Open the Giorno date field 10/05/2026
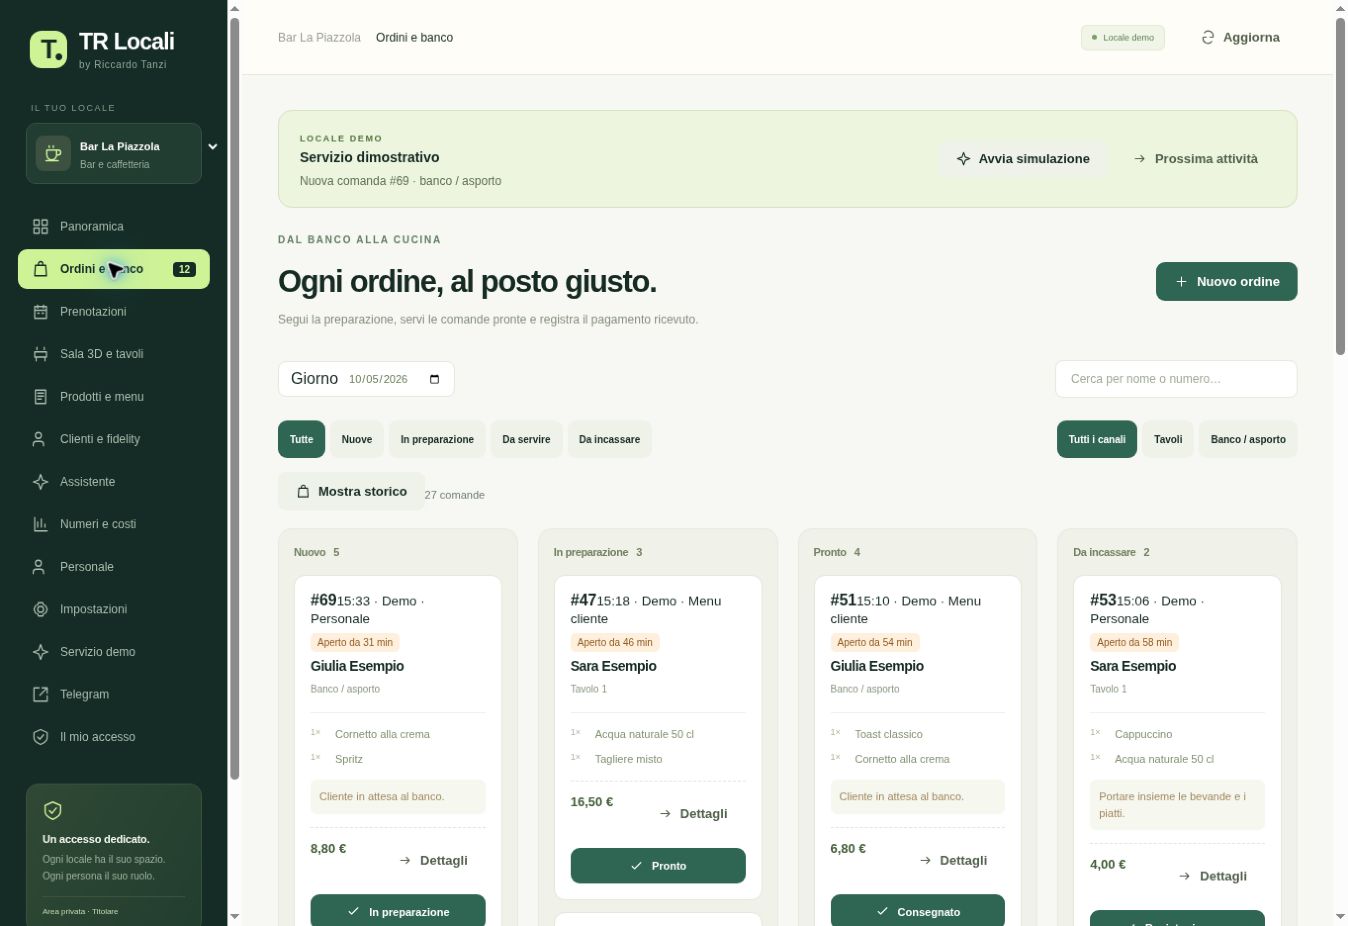This screenshot has width=1348, height=926. click(x=366, y=379)
